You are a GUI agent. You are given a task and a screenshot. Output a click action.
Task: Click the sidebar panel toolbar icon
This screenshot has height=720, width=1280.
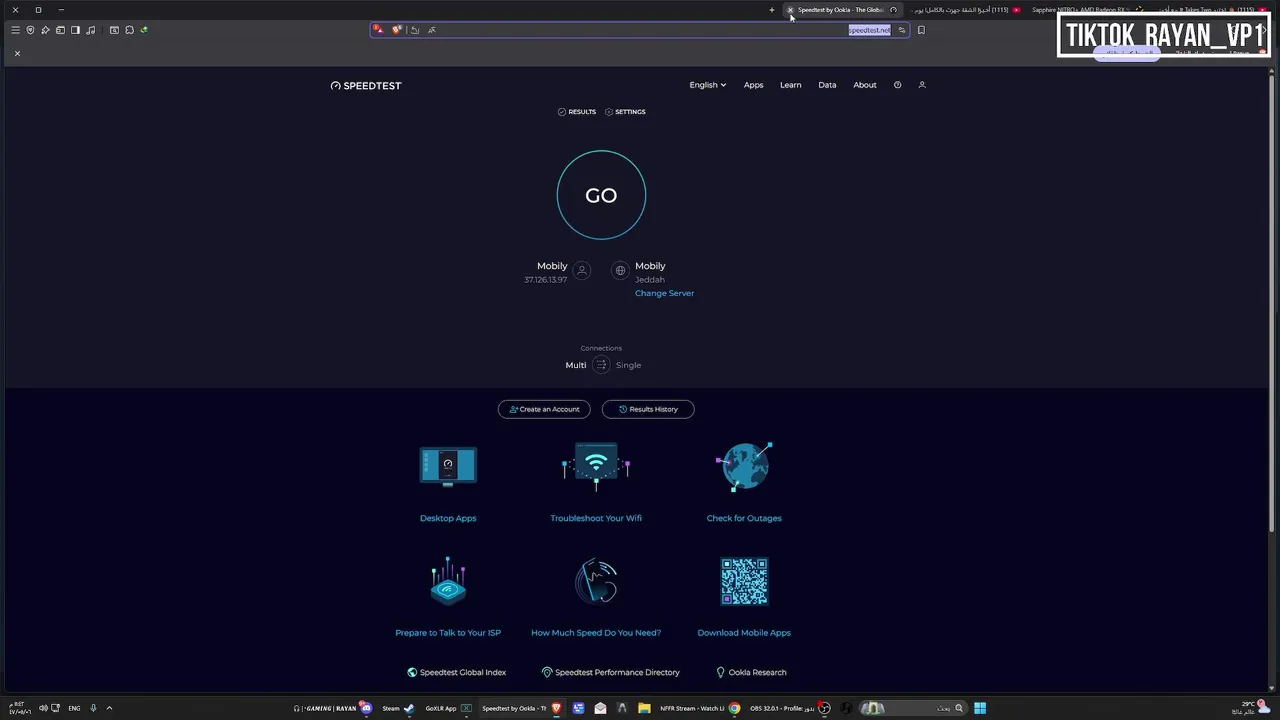click(75, 30)
